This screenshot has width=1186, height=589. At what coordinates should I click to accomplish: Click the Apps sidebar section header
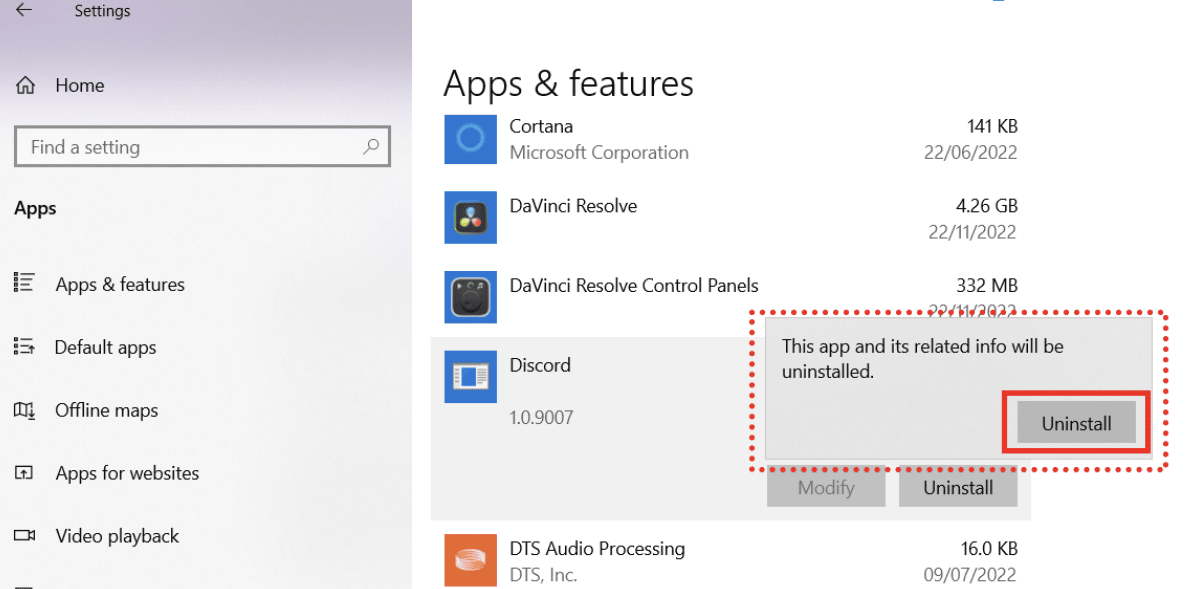click(x=35, y=209)
